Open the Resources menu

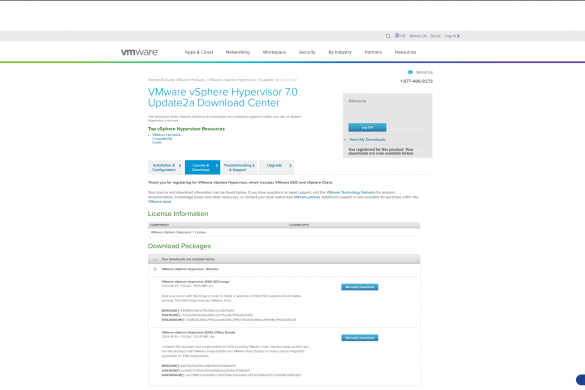point(405,52)
